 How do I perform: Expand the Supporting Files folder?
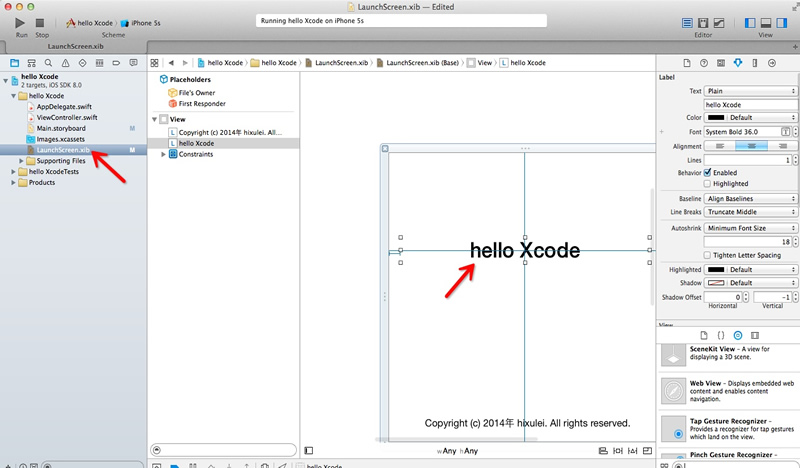pyautogui.click(x=21, y=161)
